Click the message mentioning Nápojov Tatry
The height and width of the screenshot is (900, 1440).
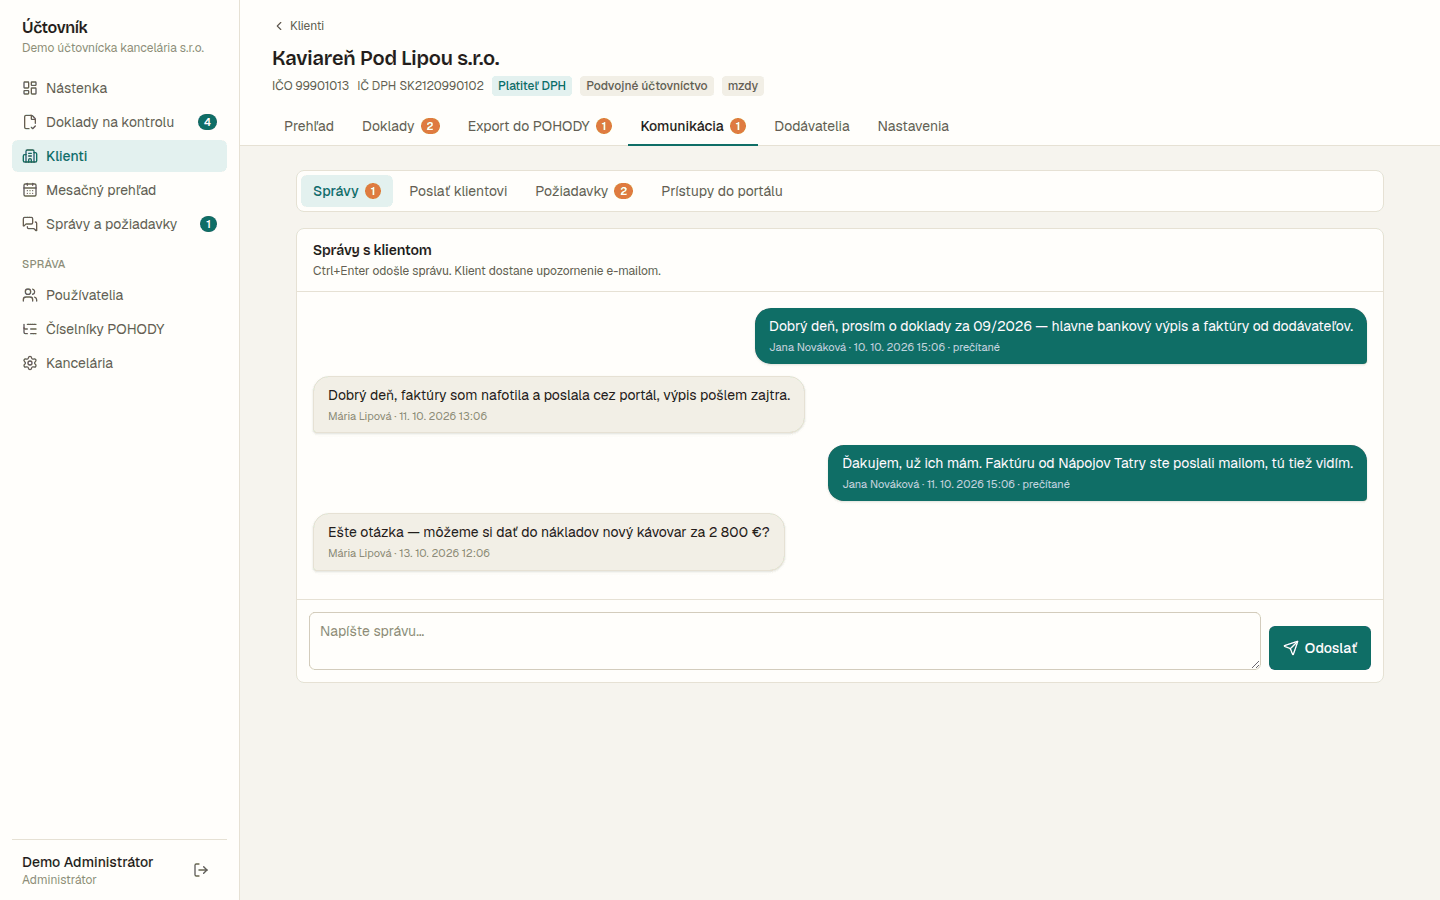(1097, 473)
